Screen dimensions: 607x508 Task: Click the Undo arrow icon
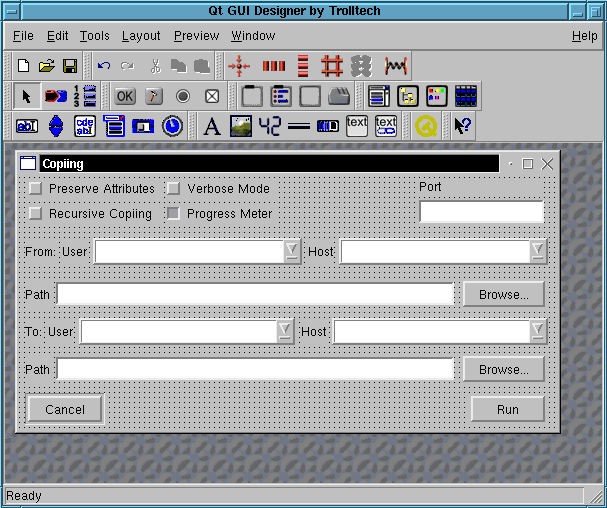click(x=104, y=66)
